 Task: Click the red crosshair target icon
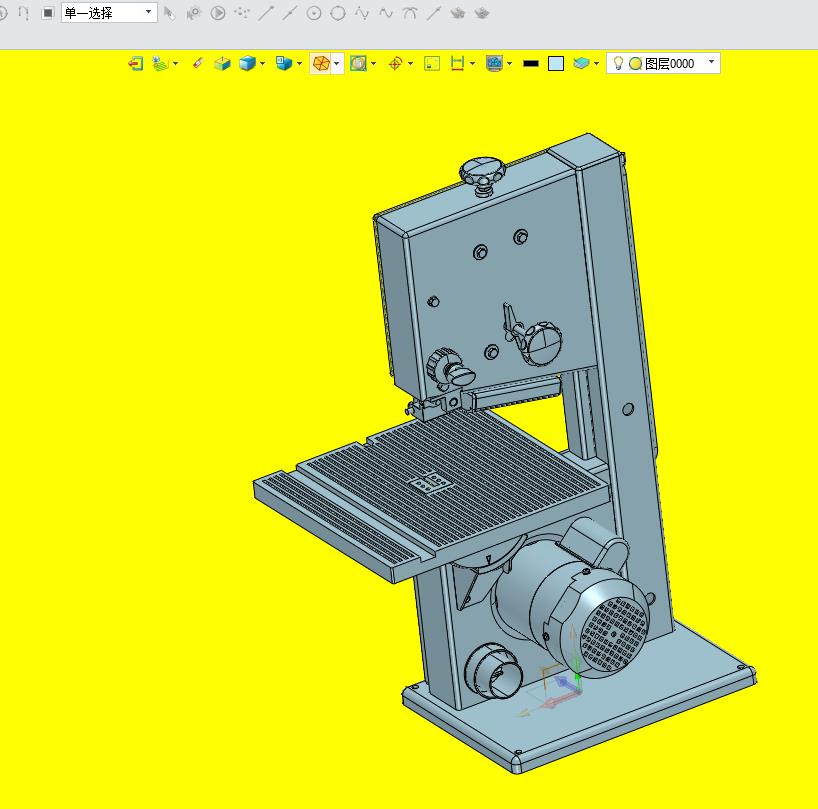pyautogui.click(x=395, y=64)
